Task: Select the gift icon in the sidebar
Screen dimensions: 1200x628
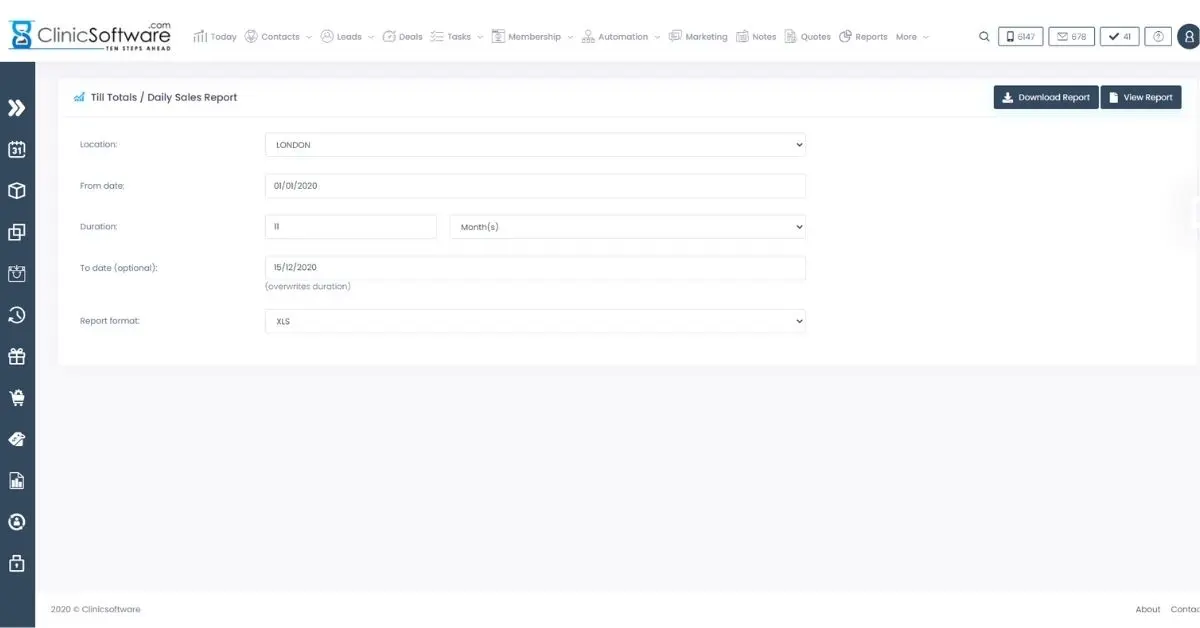Action: (x=16, y=356)
